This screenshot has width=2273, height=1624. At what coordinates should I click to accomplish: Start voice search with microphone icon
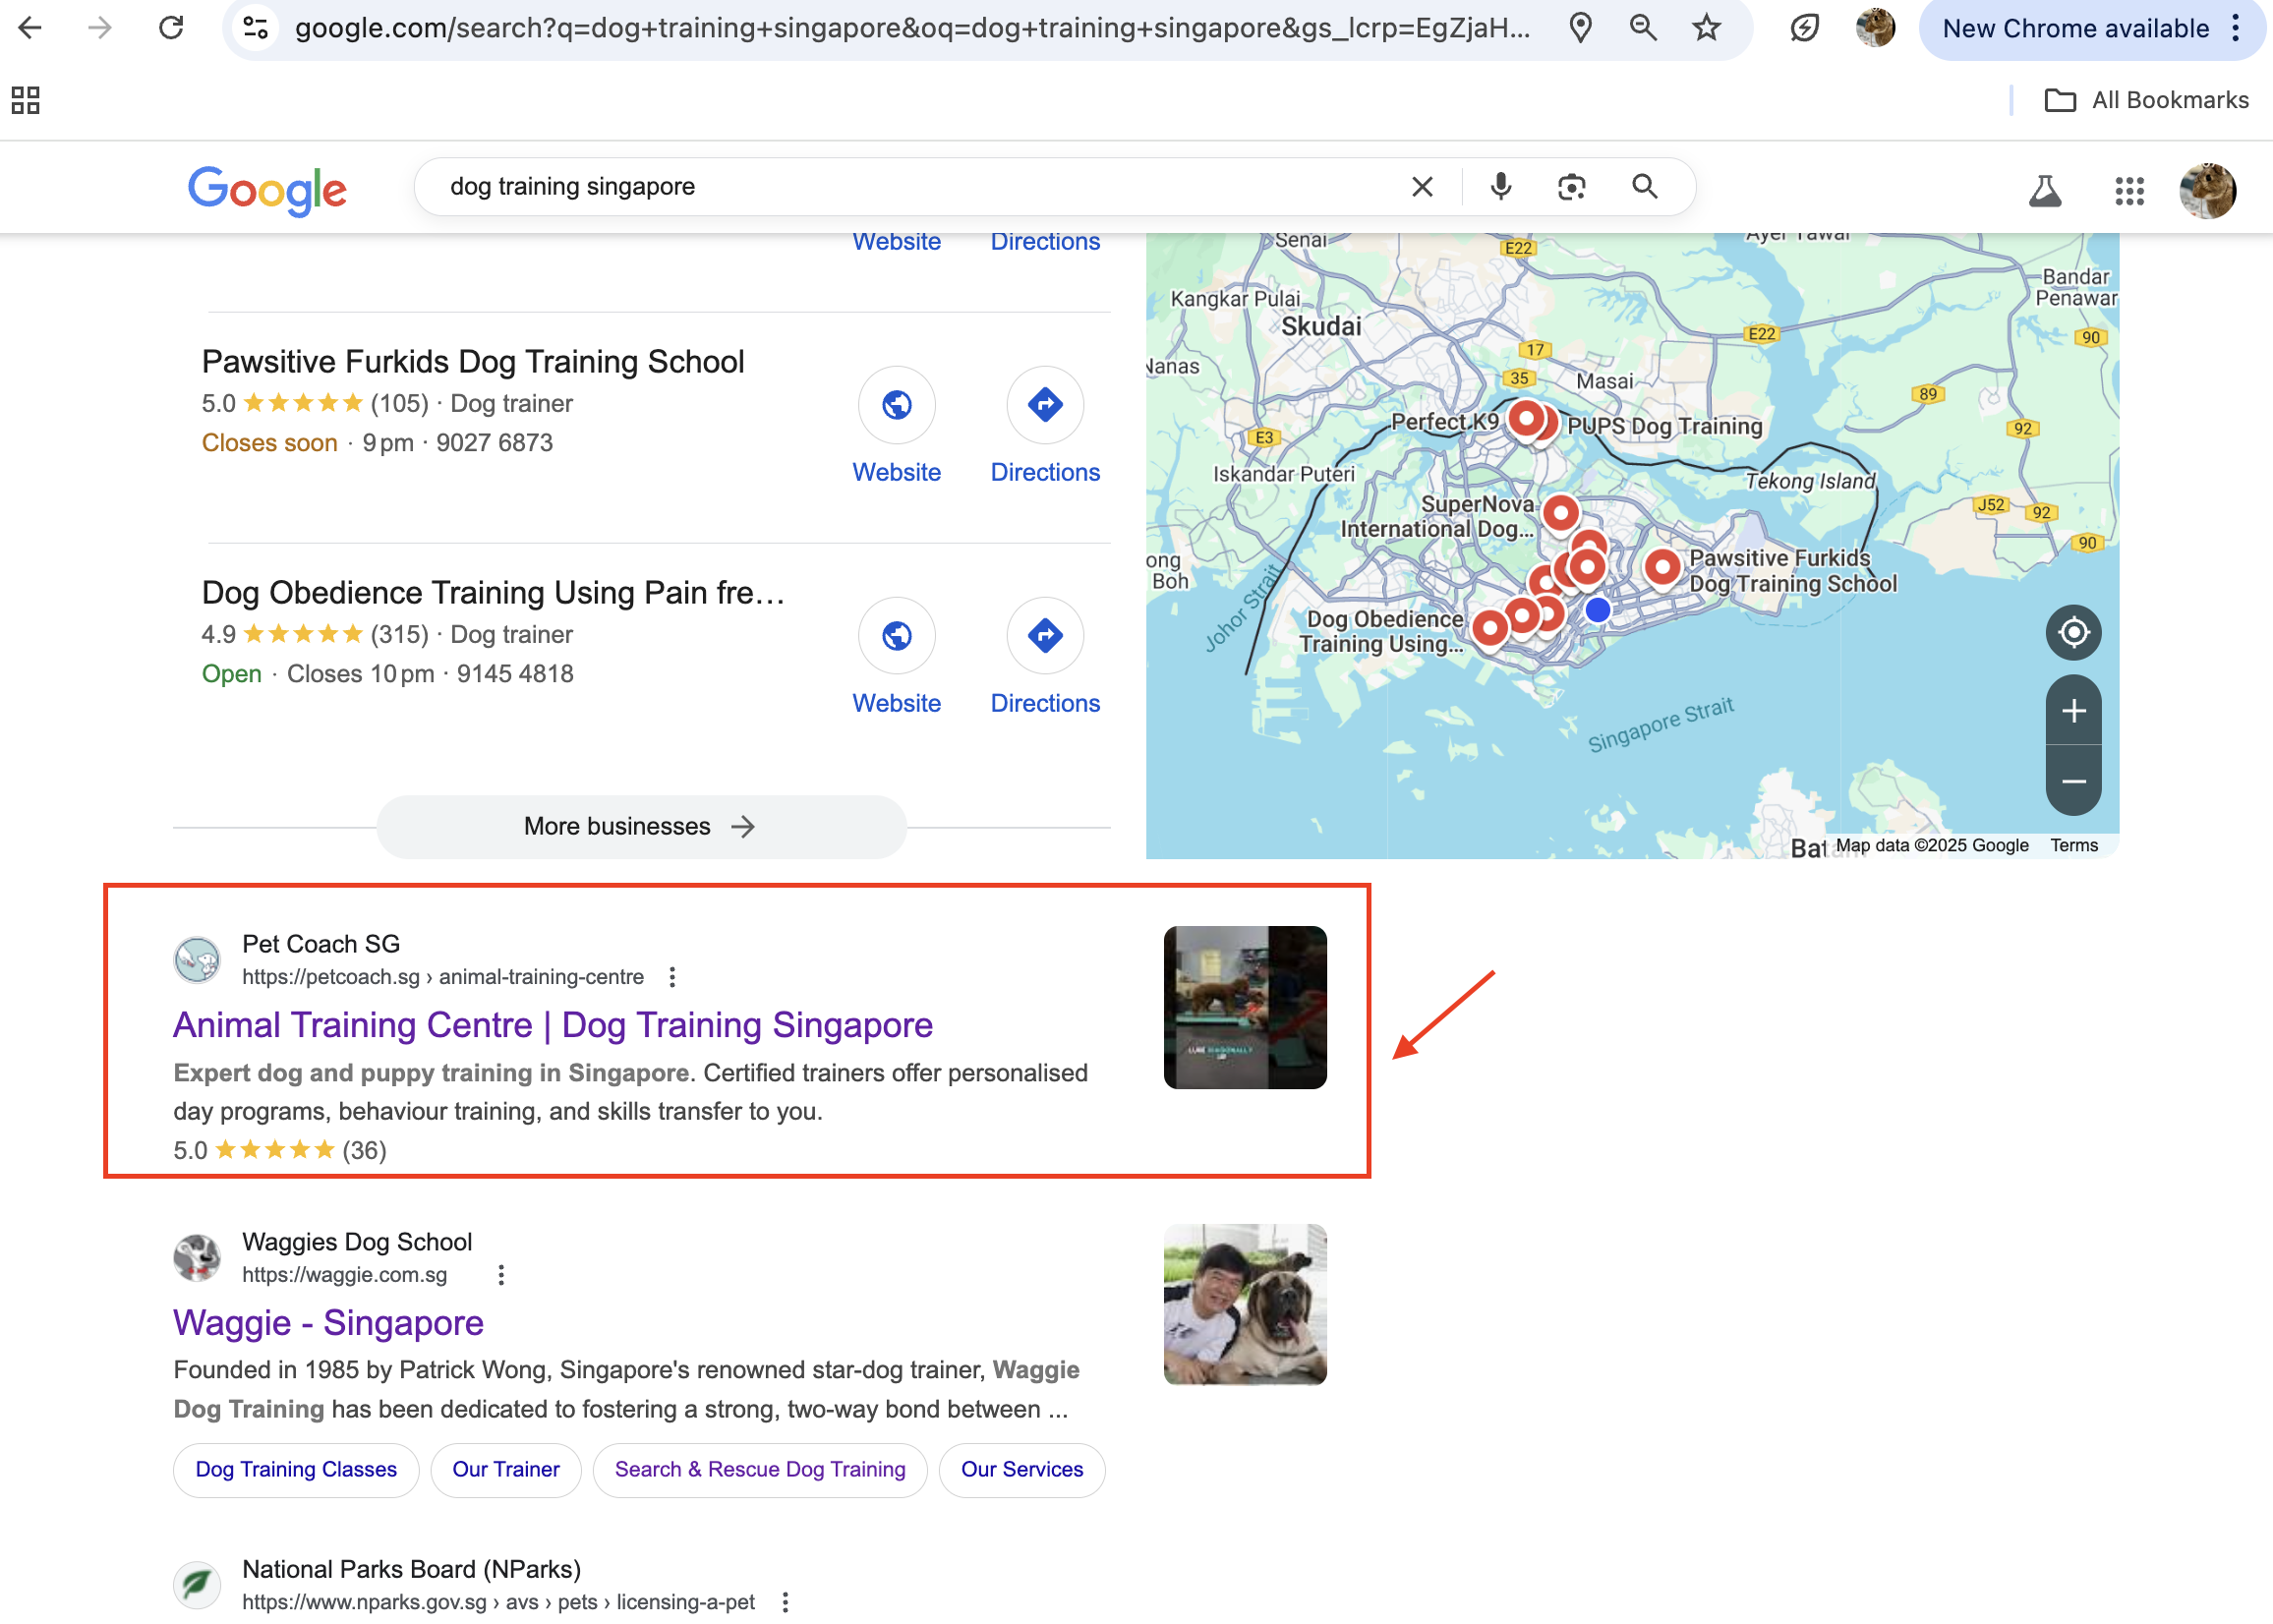click(1500, 187)
